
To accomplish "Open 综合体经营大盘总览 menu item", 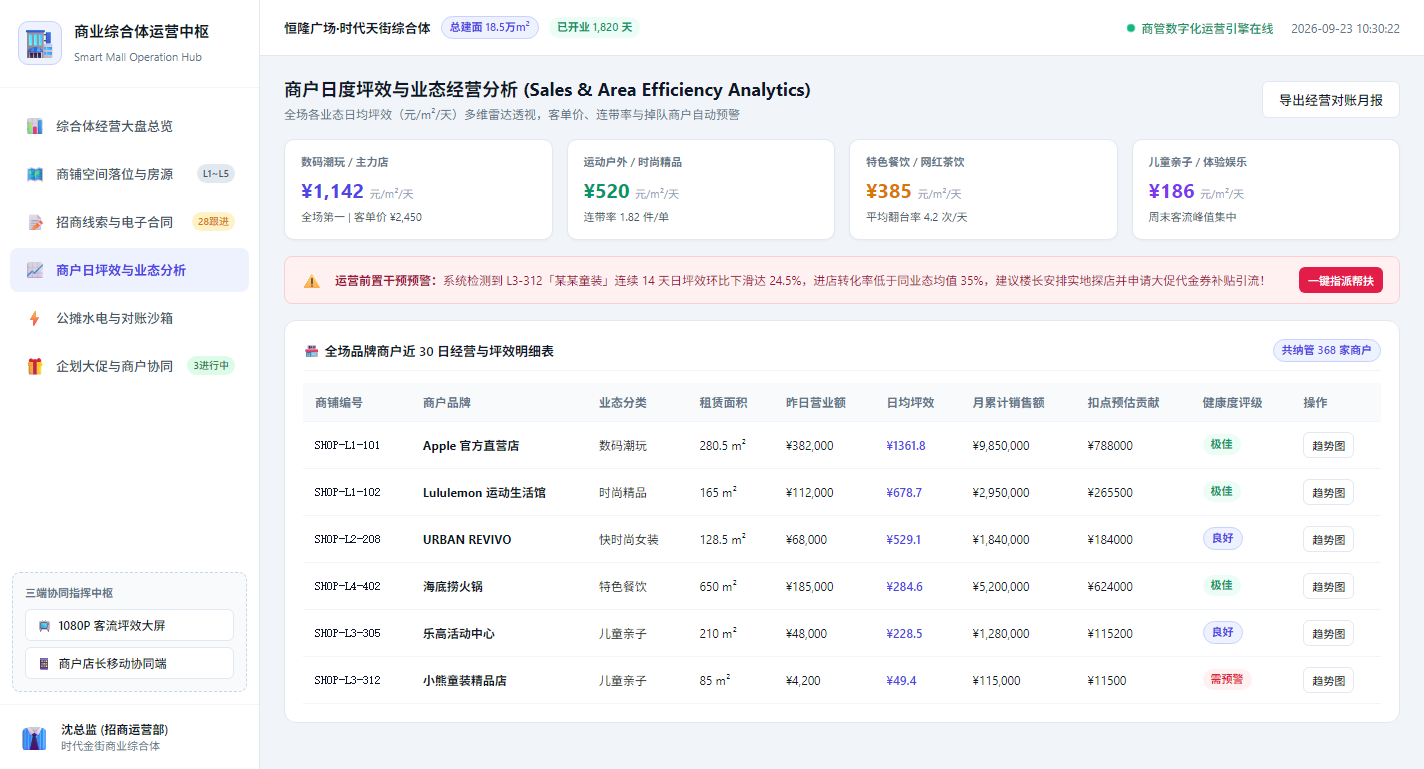I will [129, 126].
